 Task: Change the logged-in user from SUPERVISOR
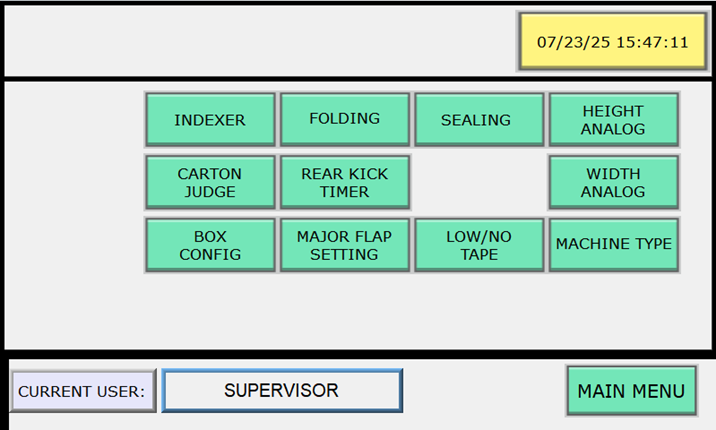click(282, 390)
